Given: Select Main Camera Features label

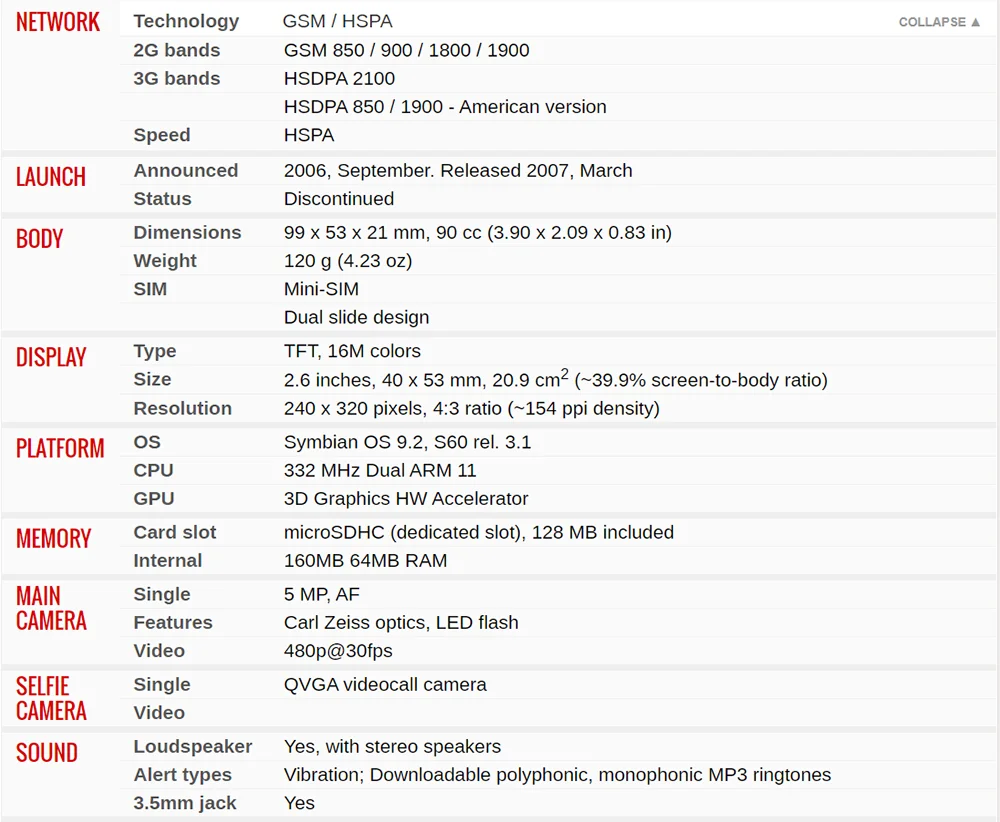Looking at the screenshot, I should (x=173, y=622).
